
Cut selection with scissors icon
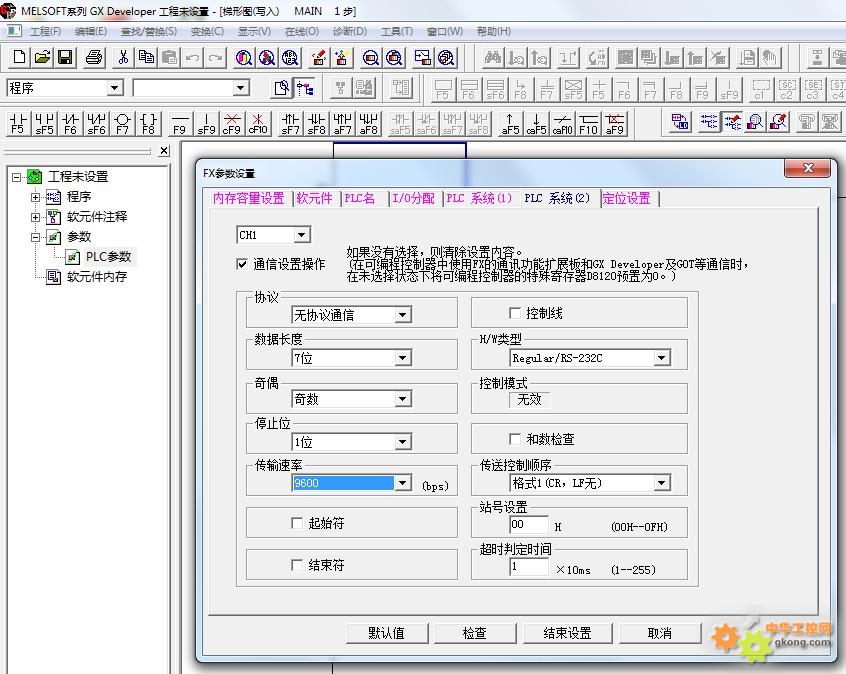coord(123,57)
